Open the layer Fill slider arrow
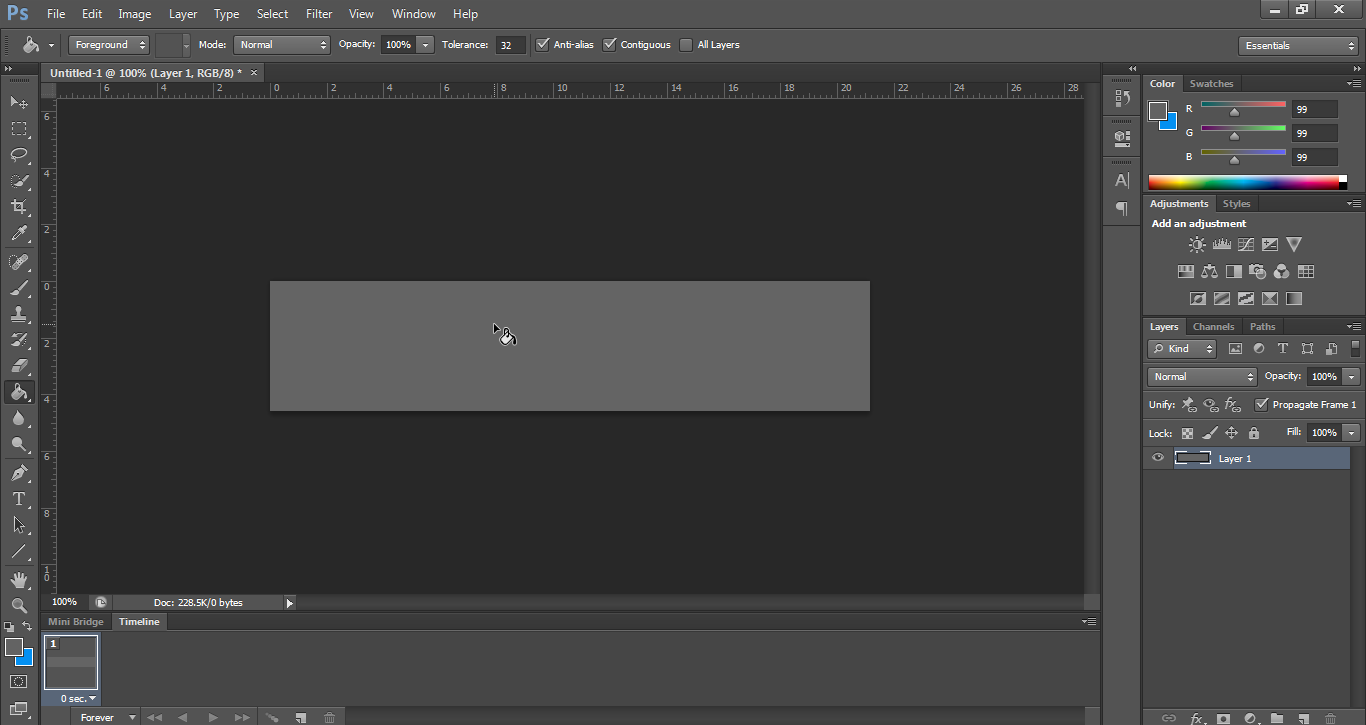Image resolution: width=1366 pixels, height=725 pixels. pyautogui.click(x=1352, y=433)
